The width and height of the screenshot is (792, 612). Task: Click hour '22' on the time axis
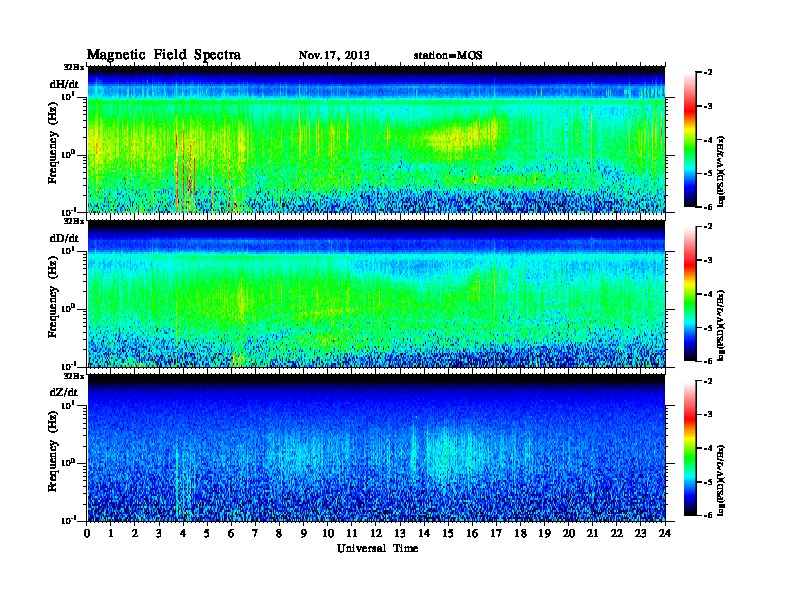[x=617, y=533]
